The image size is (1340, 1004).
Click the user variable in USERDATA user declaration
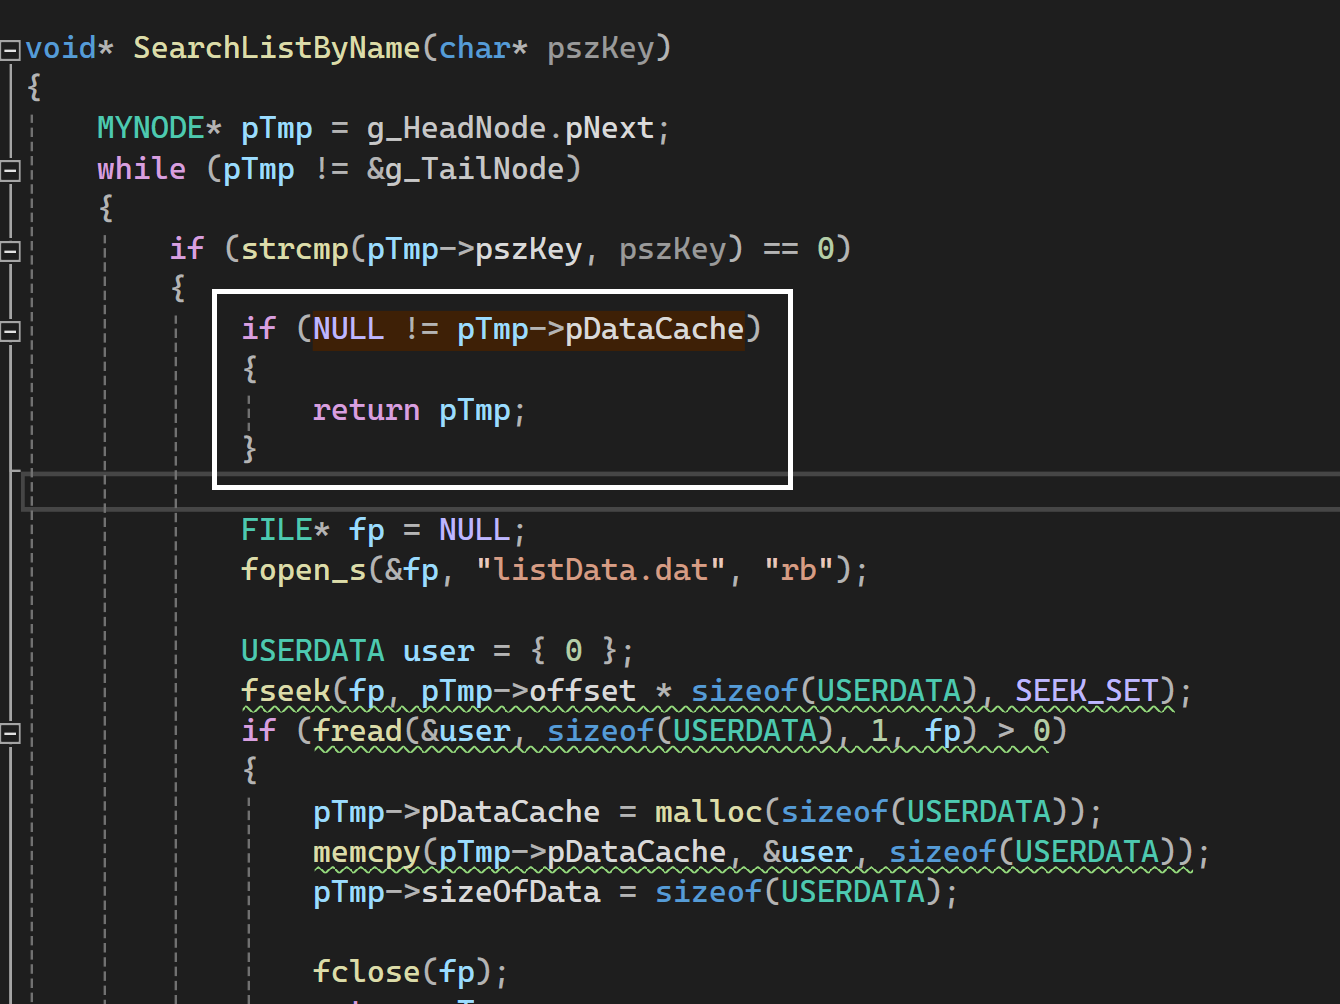click(x=438, y=651)
